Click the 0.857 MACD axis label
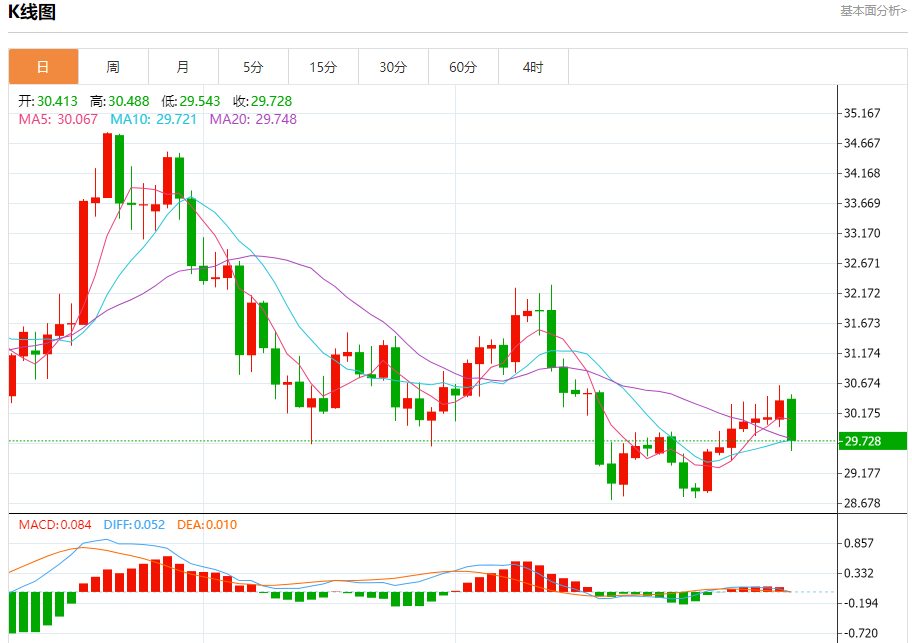 click(858, 543)
